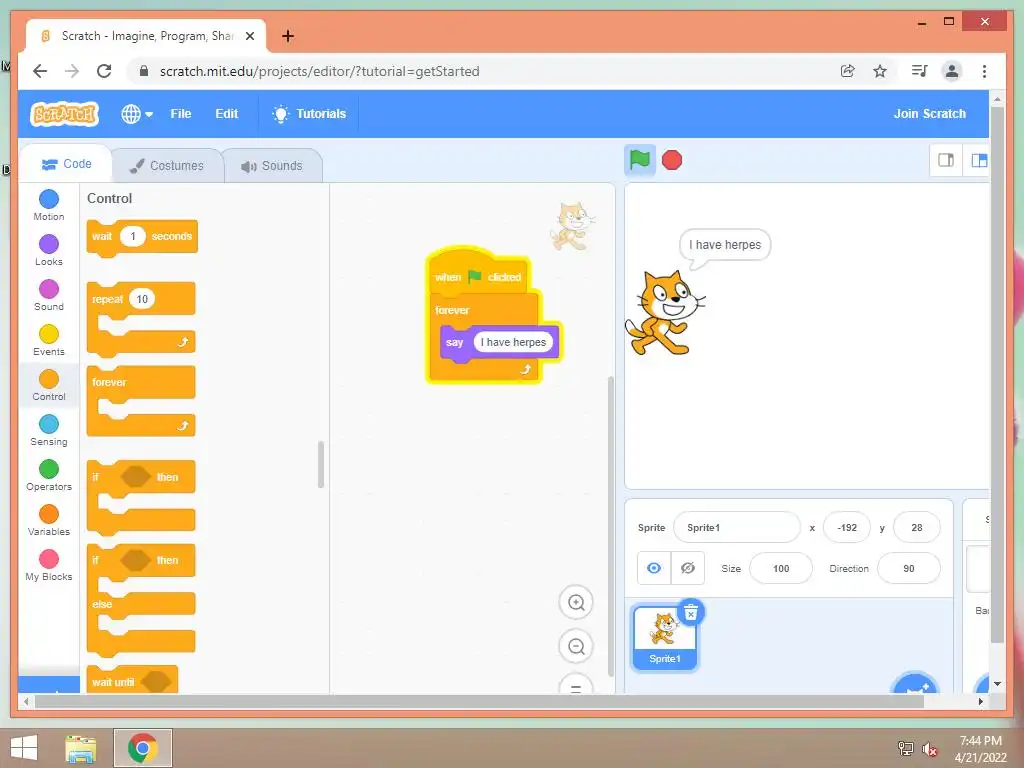Show the sprite with eye icon

click(654, 568)
